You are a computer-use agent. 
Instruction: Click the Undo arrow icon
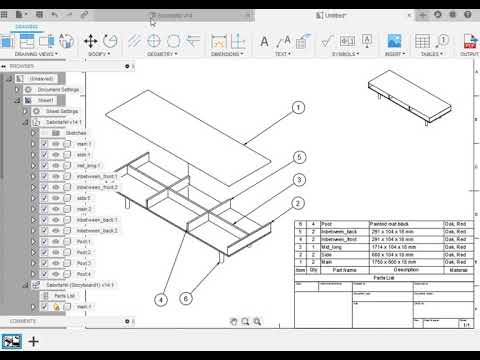(x=55, y=14)
